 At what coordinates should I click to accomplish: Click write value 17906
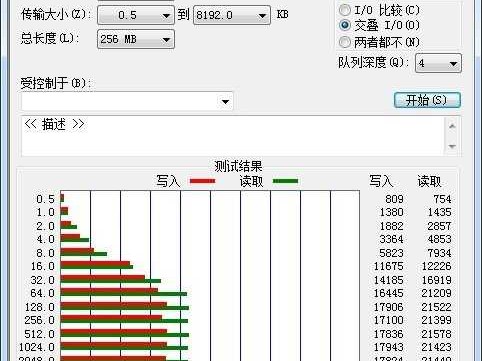pyautogui.click(x=389, y=307)
